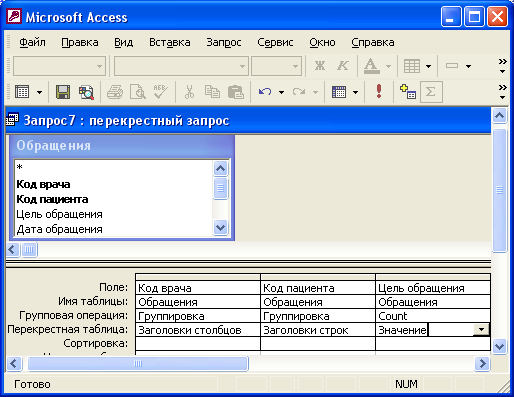This screenshot has width=514, height=397.
Task: Click scroll up arrow in Обращения field list
Action: (x=220, y=168)
